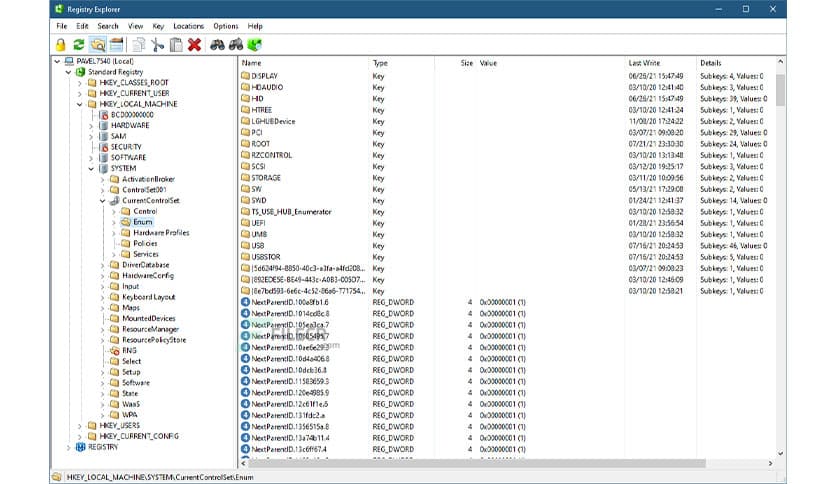Click the status bar folder icon
The image size is (836, 484).
57,477
